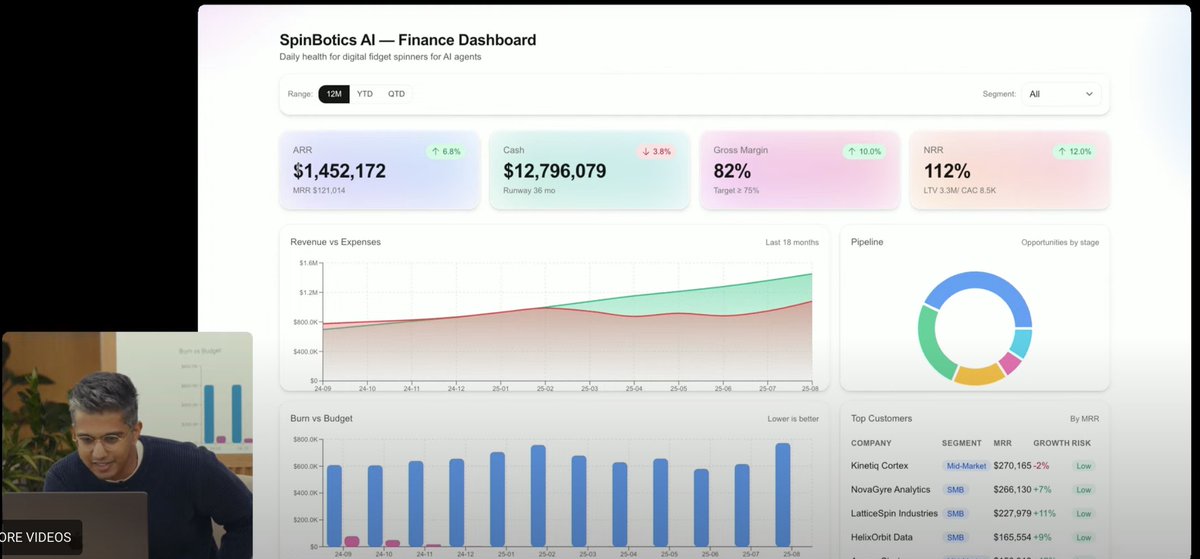Click the $266,130 MRR value
This screenshot has height=559, width=1200.
tap(1012, 489)
